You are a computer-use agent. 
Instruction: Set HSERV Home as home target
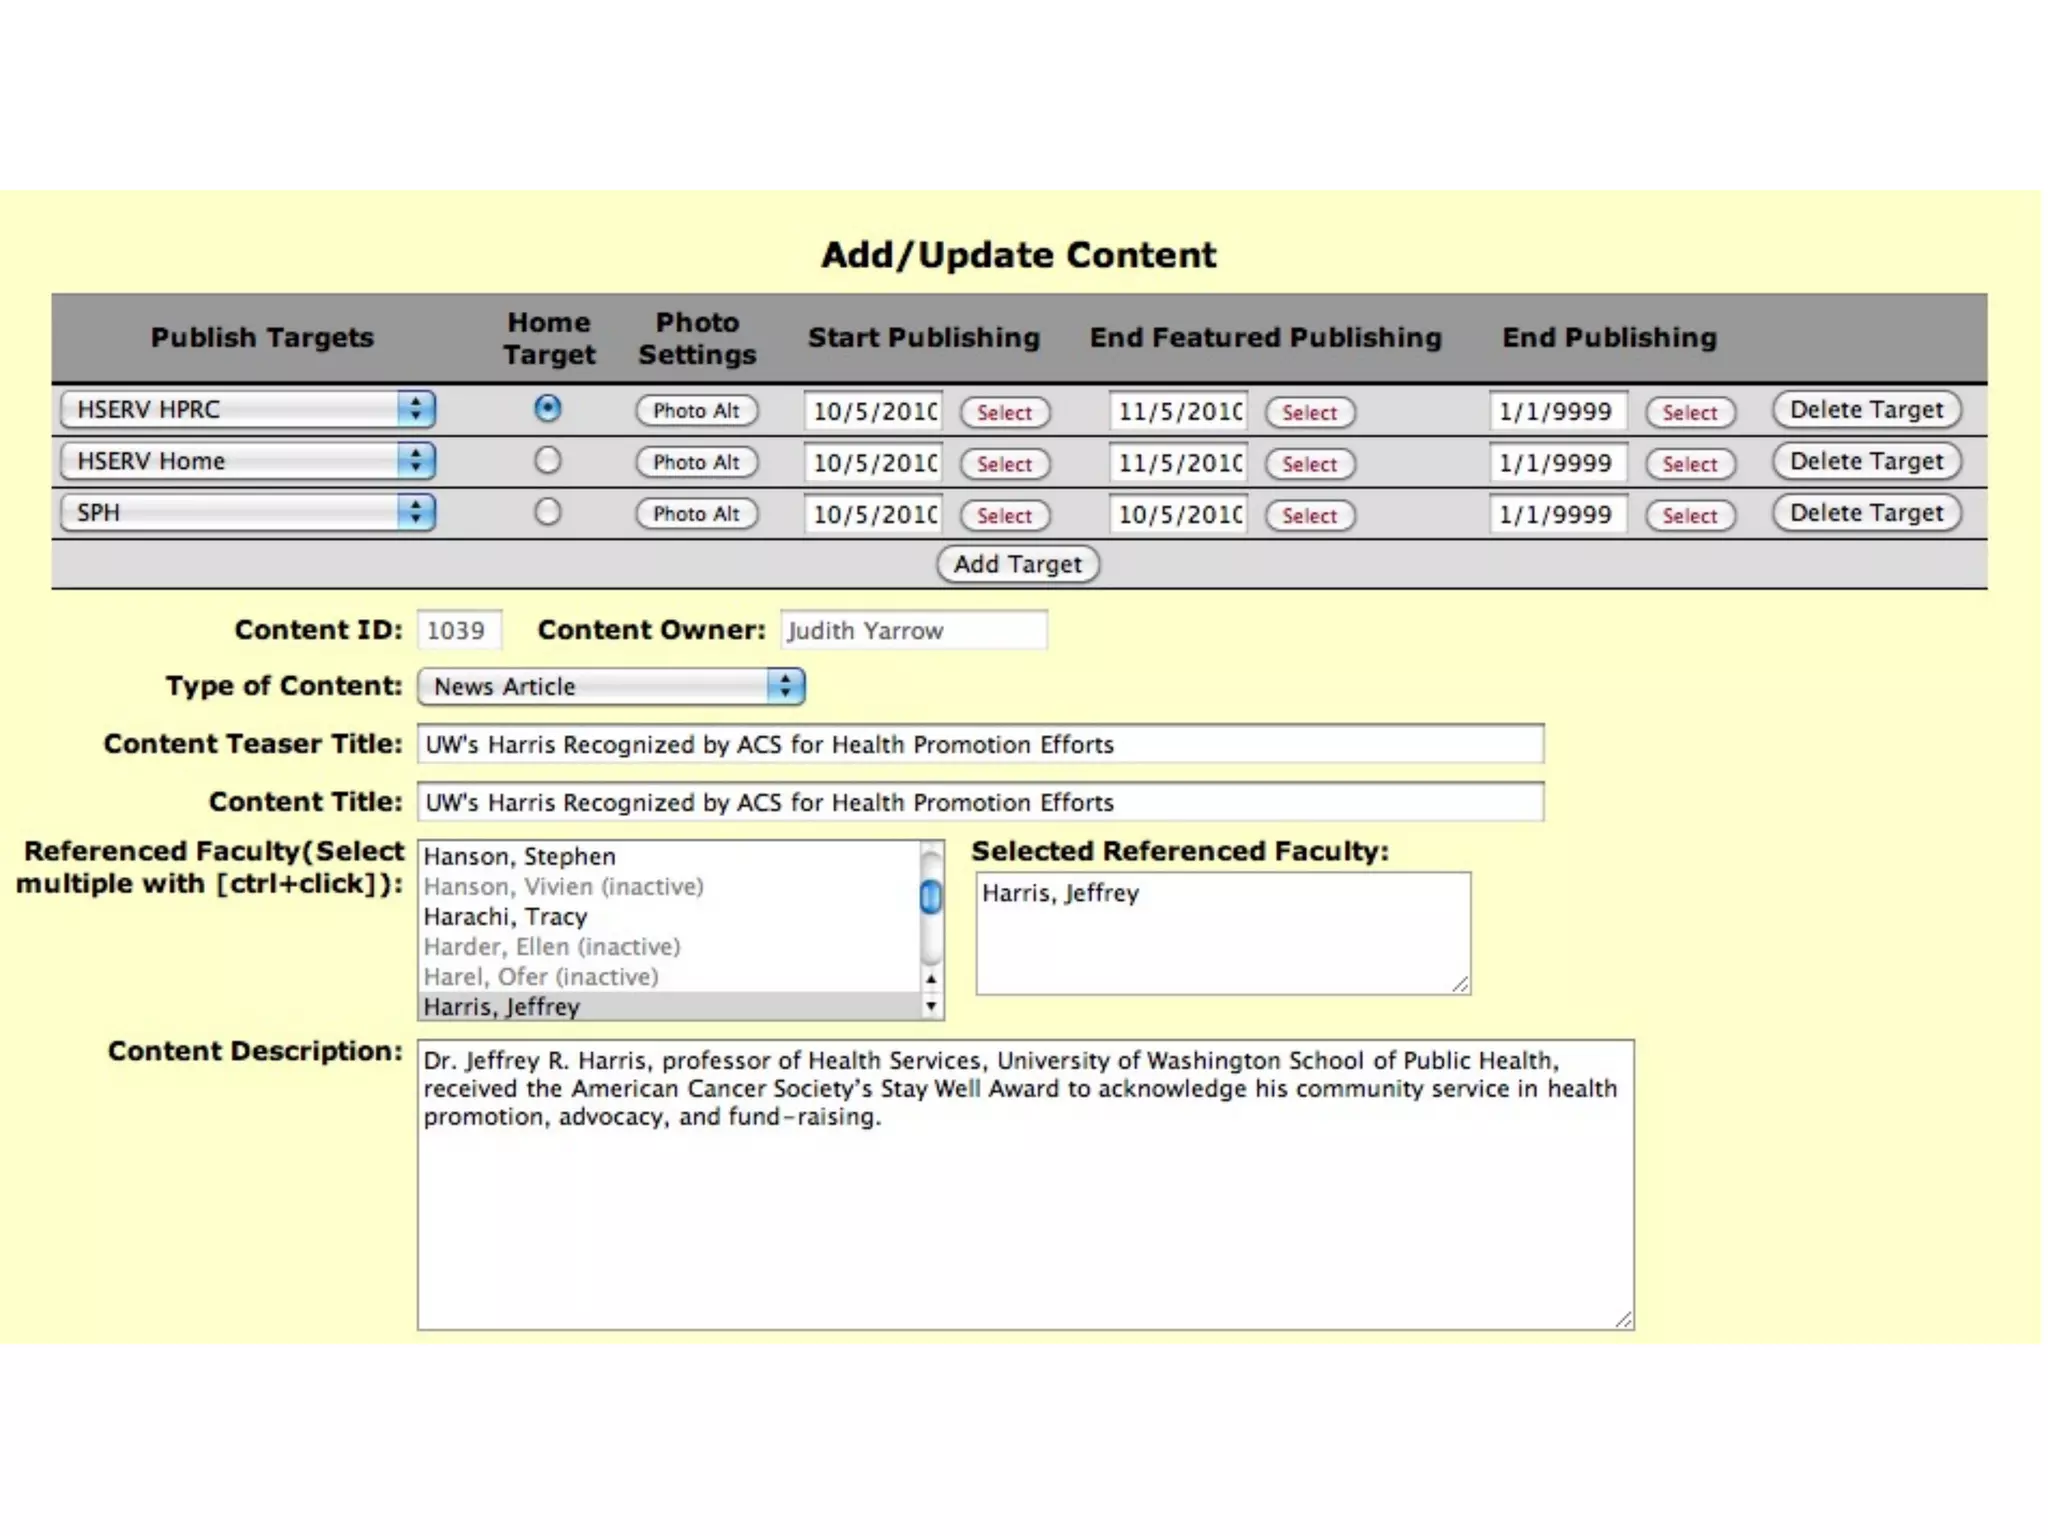547,460
